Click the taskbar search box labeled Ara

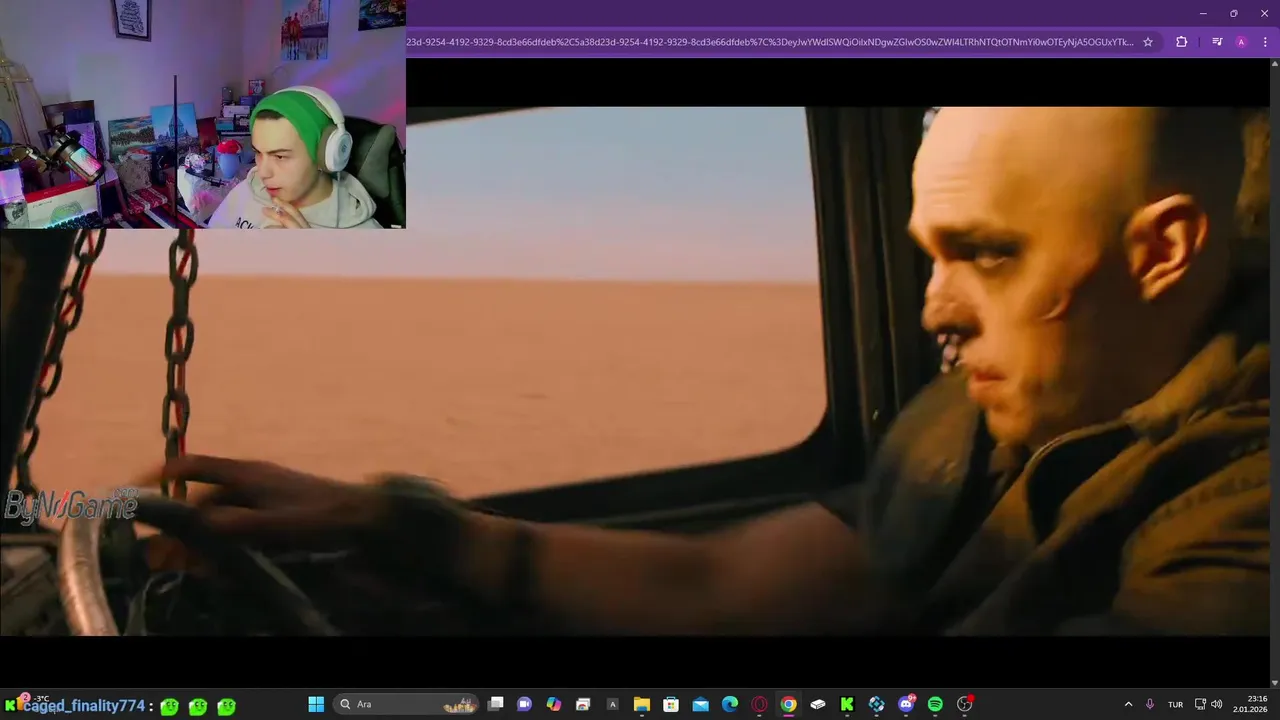[x=406, y=704]
